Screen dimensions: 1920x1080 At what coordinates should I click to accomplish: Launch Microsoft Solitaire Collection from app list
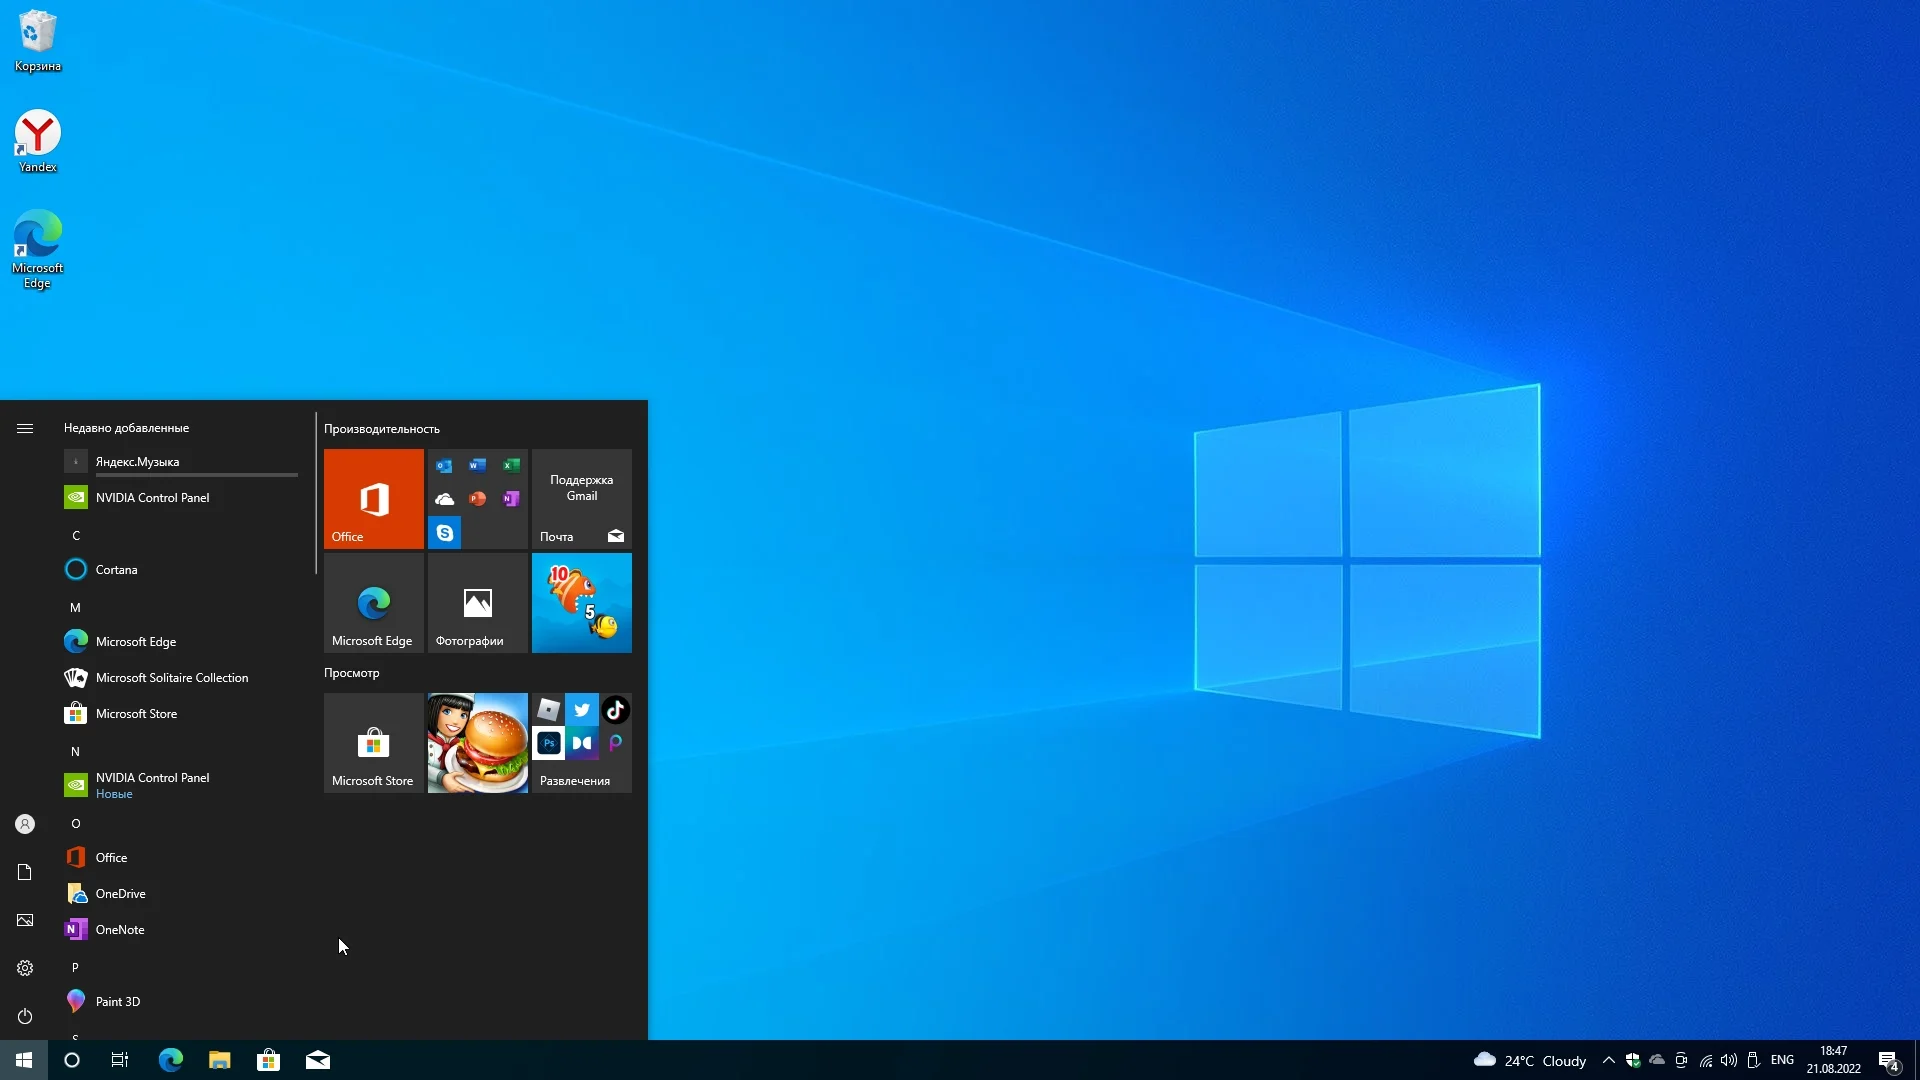tap(171, 678)
